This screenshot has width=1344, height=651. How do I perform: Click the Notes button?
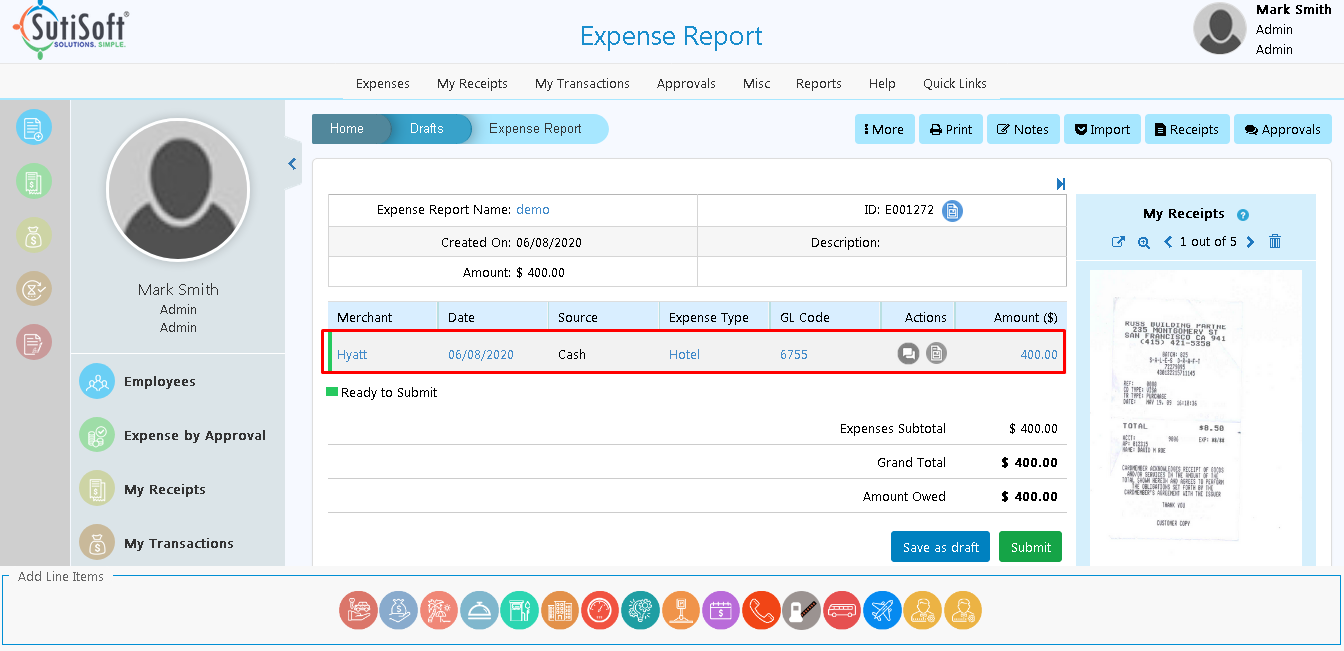point(1023,129)
